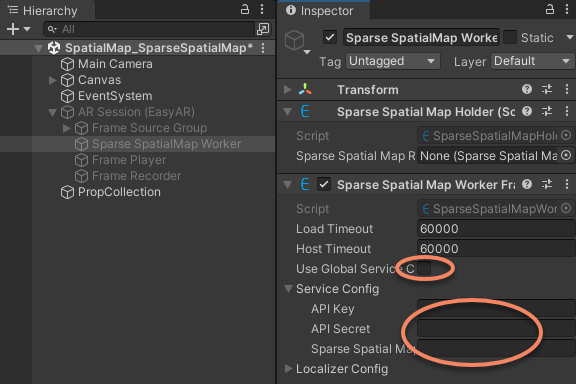Click the Load Timeout value field

(496, 229)
